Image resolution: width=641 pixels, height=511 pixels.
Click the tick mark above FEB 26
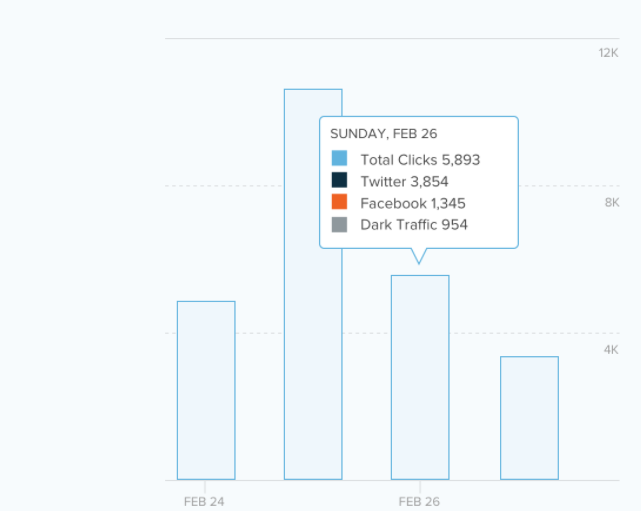coord(420,486)
